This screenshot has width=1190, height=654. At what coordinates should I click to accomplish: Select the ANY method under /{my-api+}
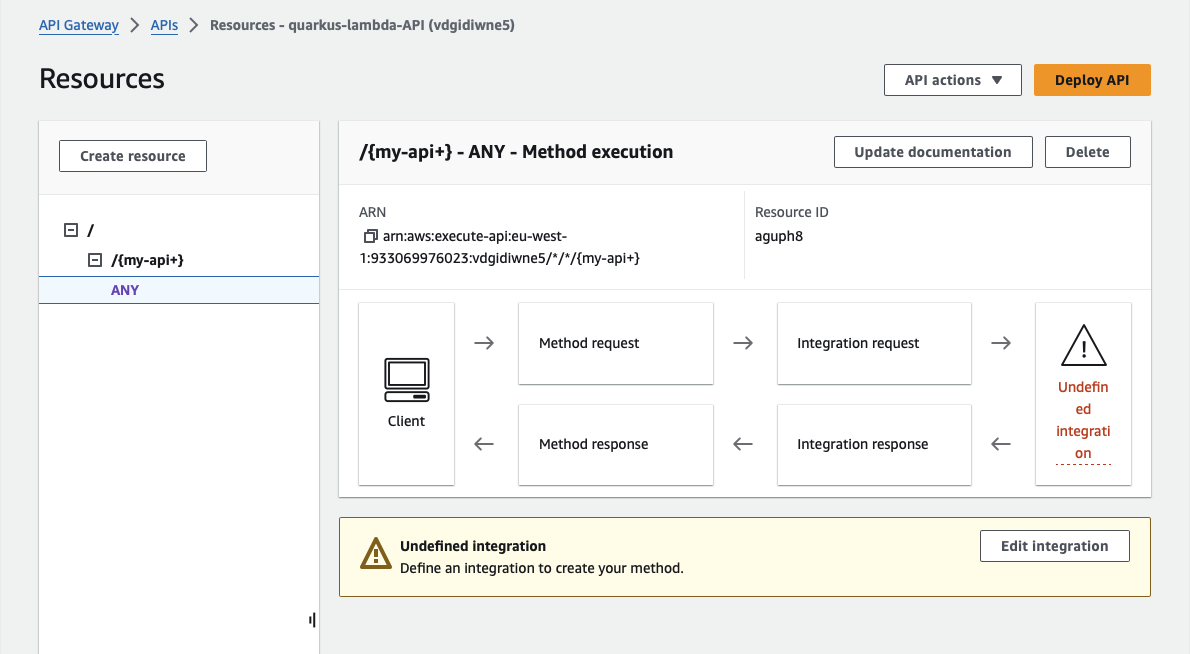tap(125, 290)
